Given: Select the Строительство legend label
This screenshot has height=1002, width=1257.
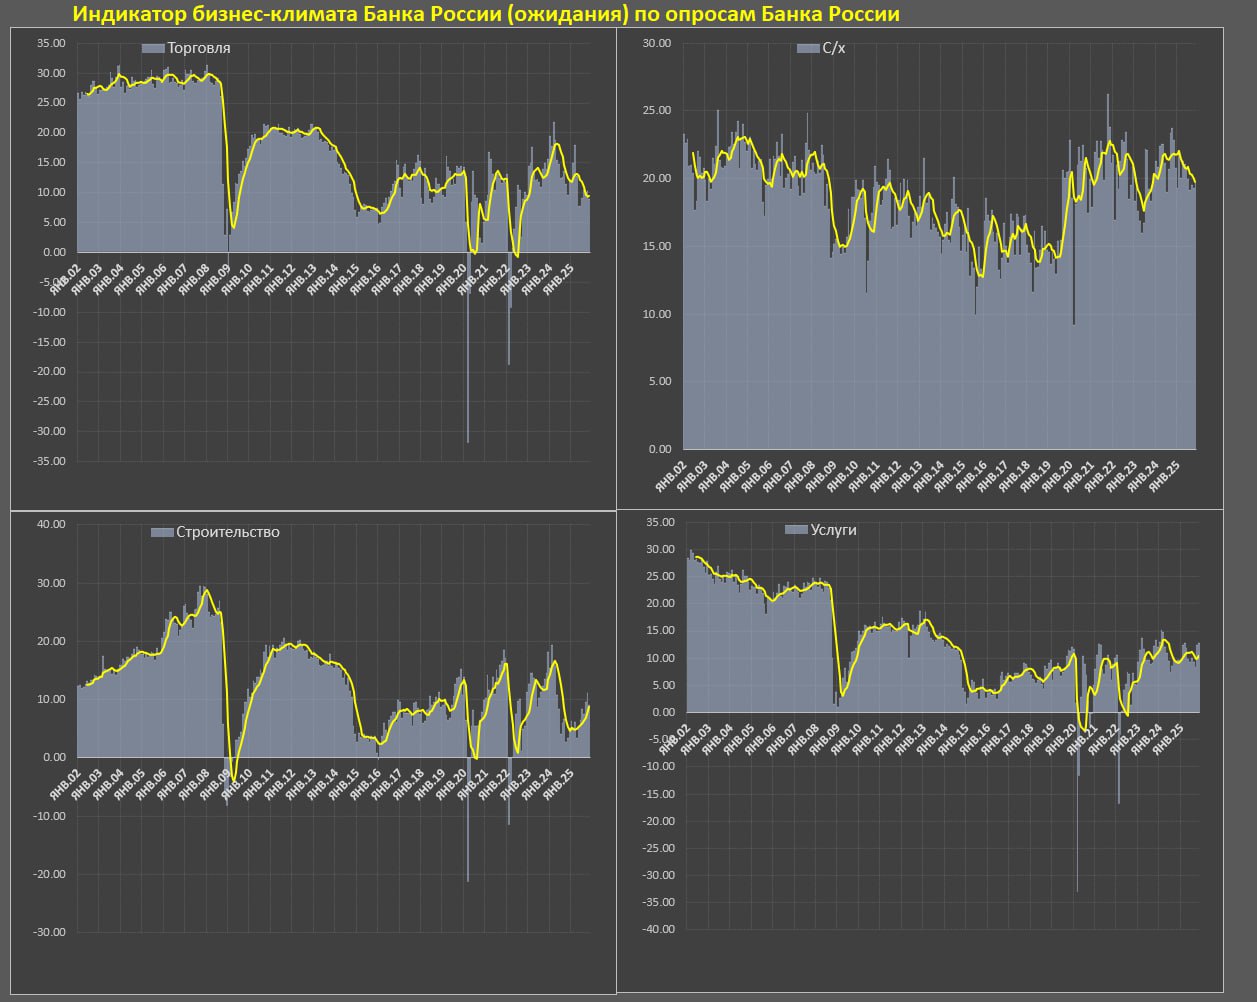Looking at the screenshot, I should click(x=227, y=532).
